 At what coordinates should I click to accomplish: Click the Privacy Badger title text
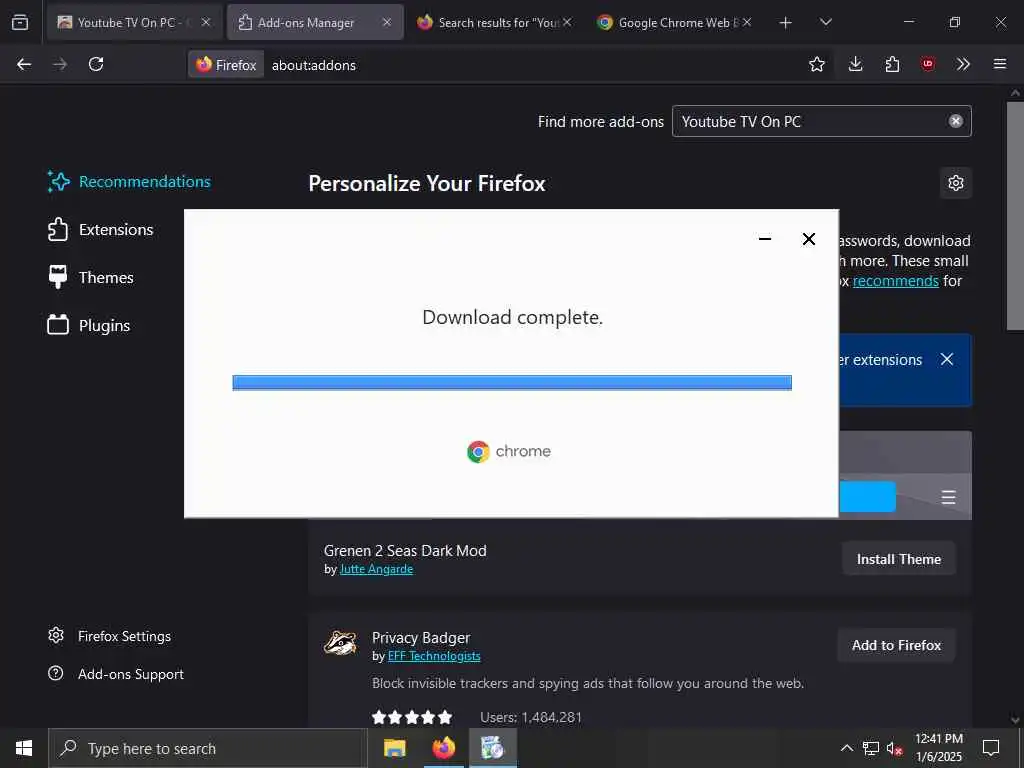[421, 637]
